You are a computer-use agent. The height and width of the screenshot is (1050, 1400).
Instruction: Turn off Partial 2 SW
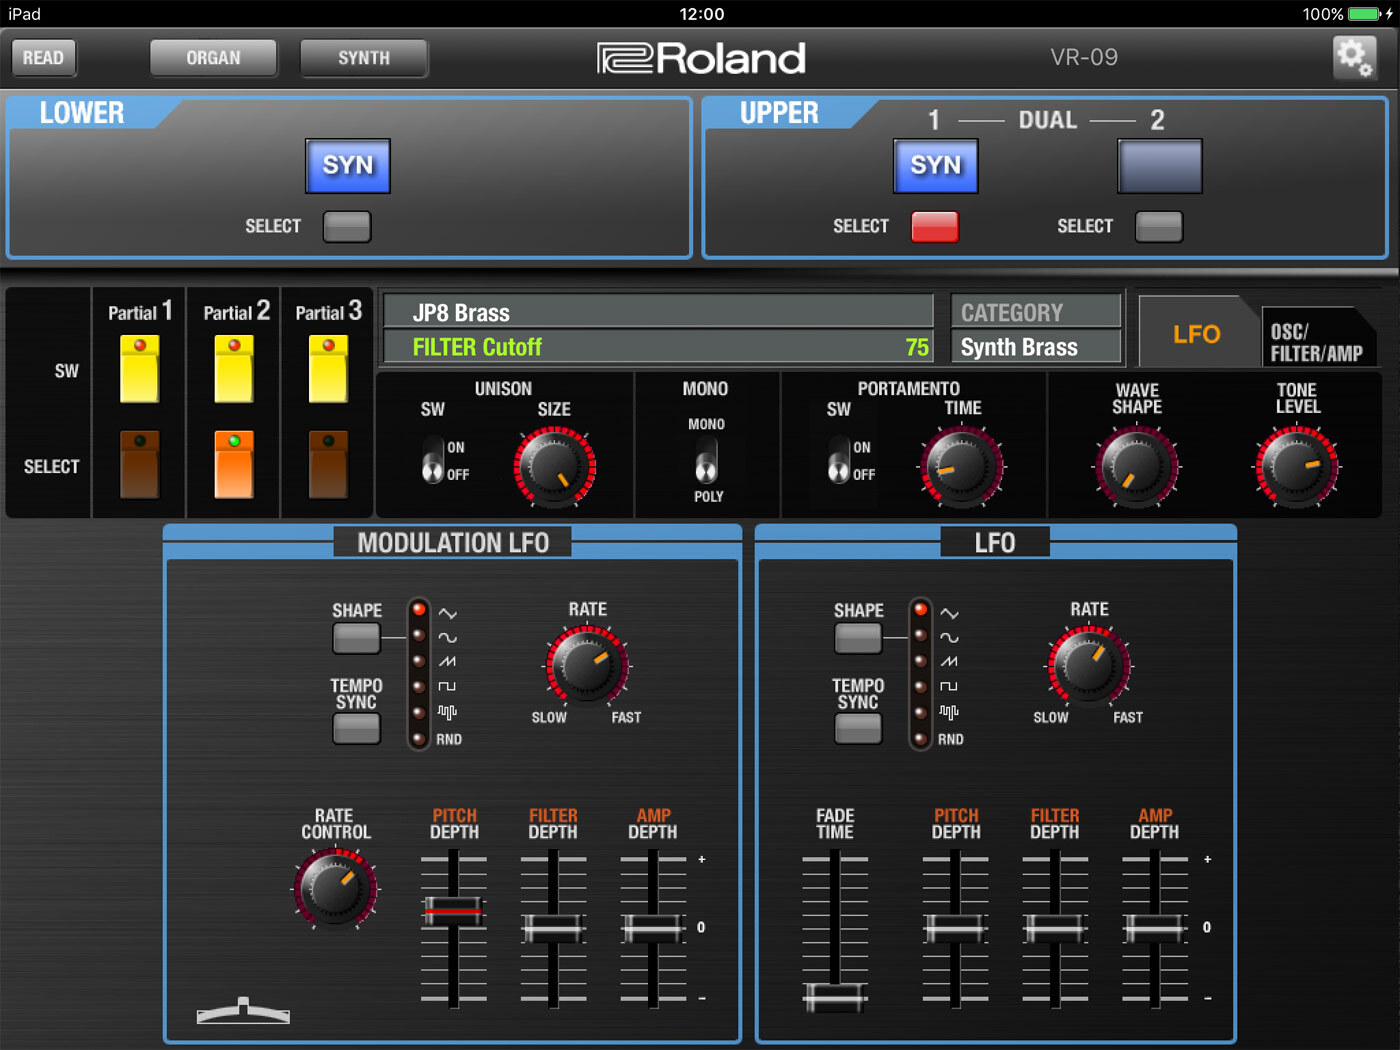pyautogui.click(x=234, y=369)
